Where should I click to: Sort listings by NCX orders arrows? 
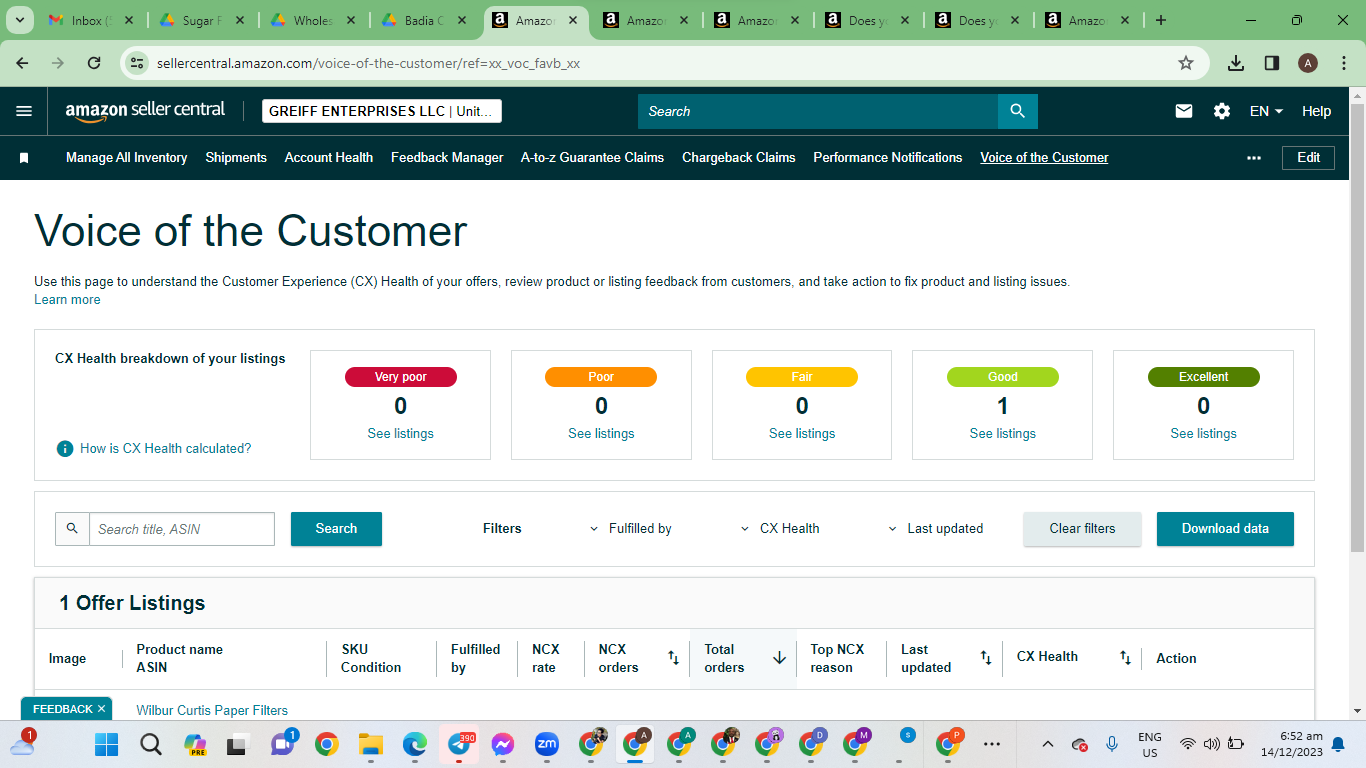(673, 658)
